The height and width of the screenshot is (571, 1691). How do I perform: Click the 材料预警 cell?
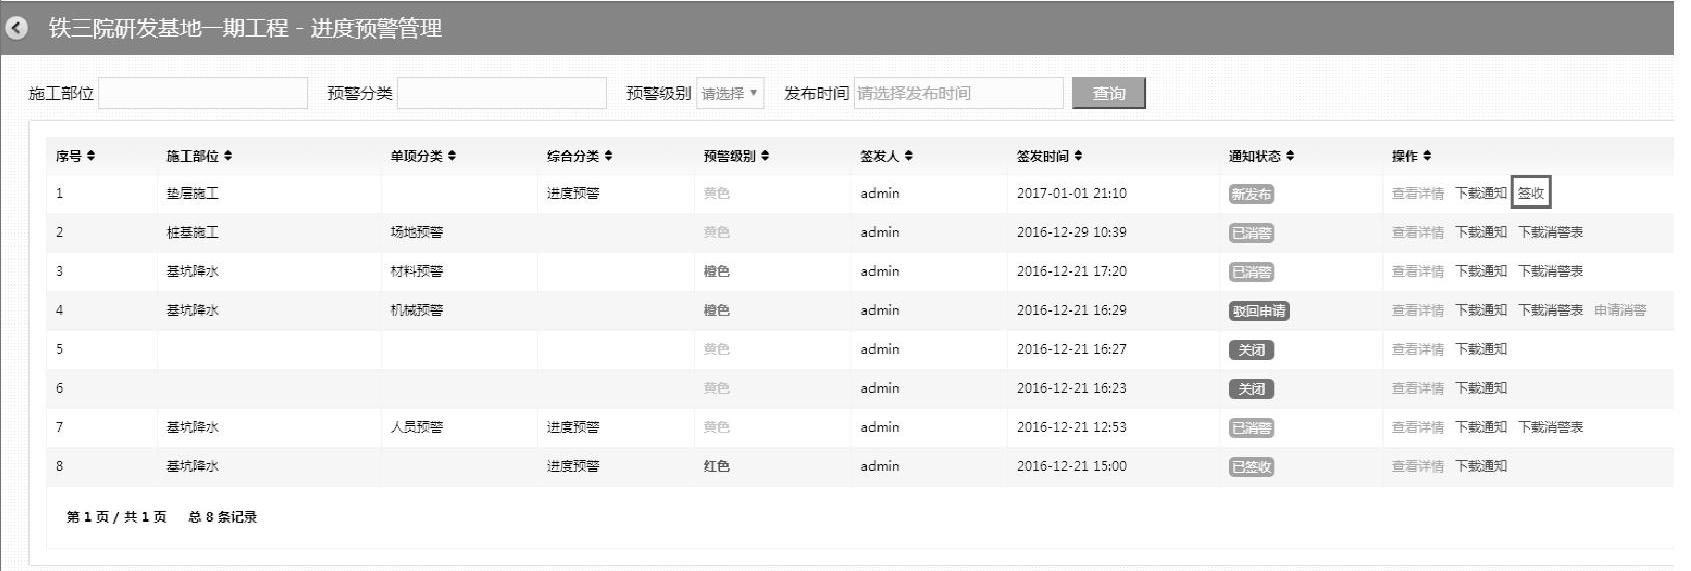(x=416, y=272)
